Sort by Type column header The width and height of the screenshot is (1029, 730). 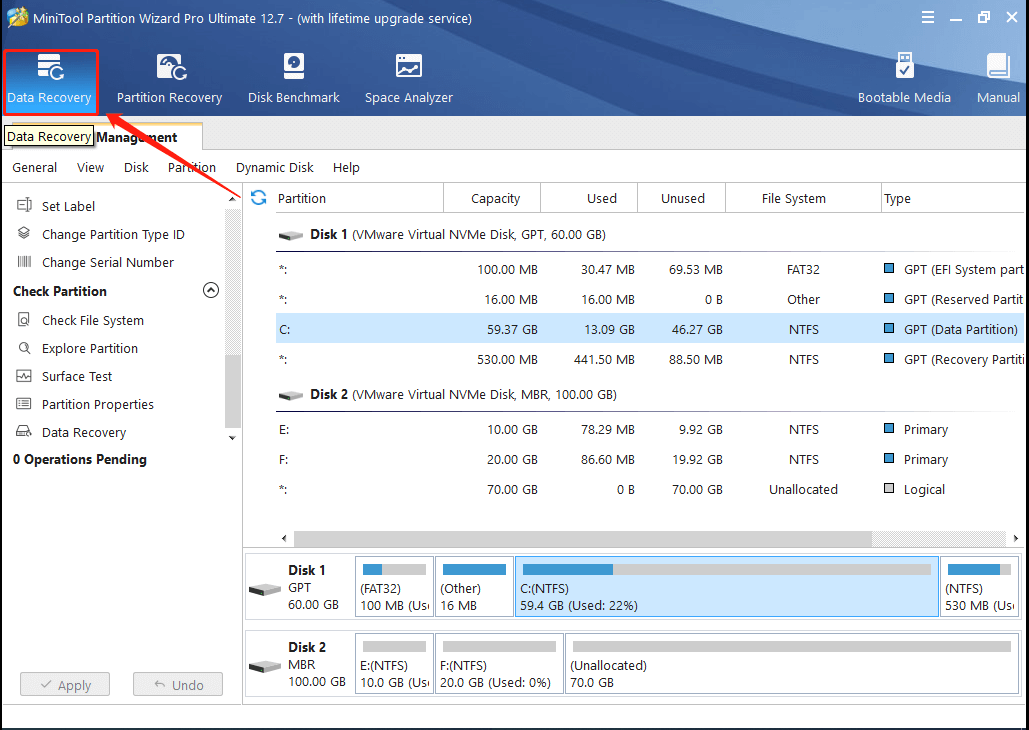952,198
